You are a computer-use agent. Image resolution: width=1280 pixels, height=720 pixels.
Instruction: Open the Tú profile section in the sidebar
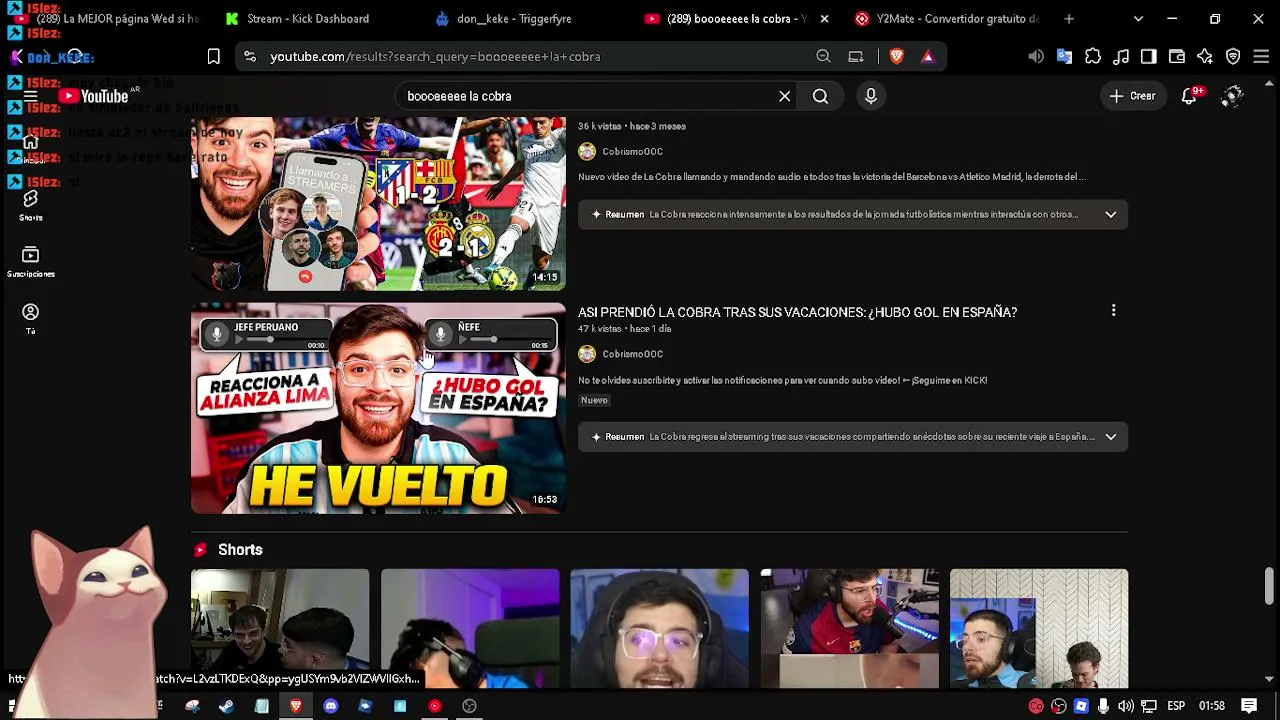click(x=30, y=318)
